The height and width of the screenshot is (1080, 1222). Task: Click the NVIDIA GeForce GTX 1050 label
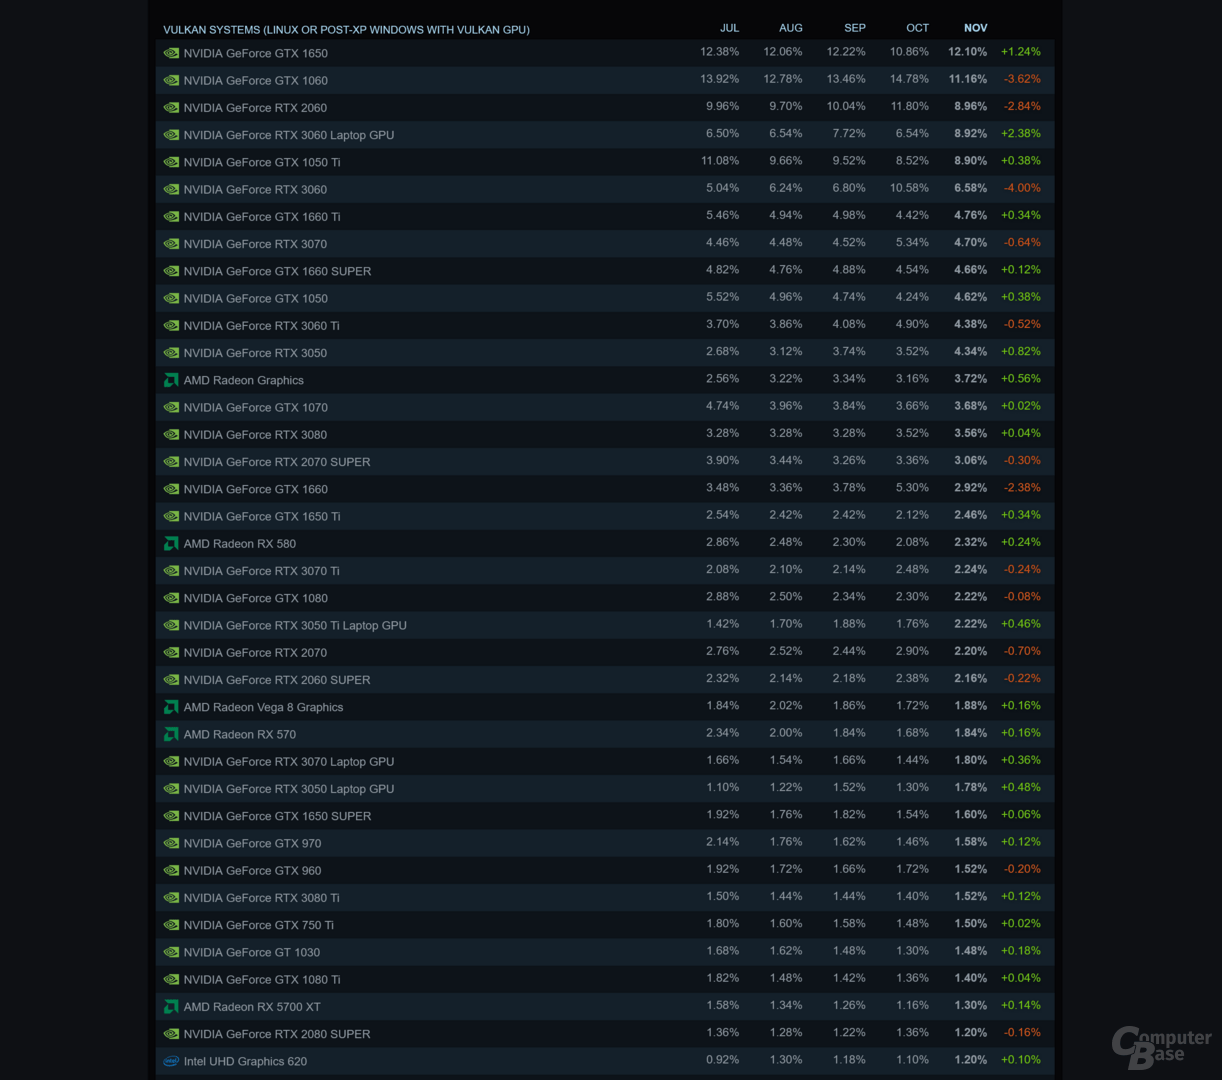tap(255, 299)
